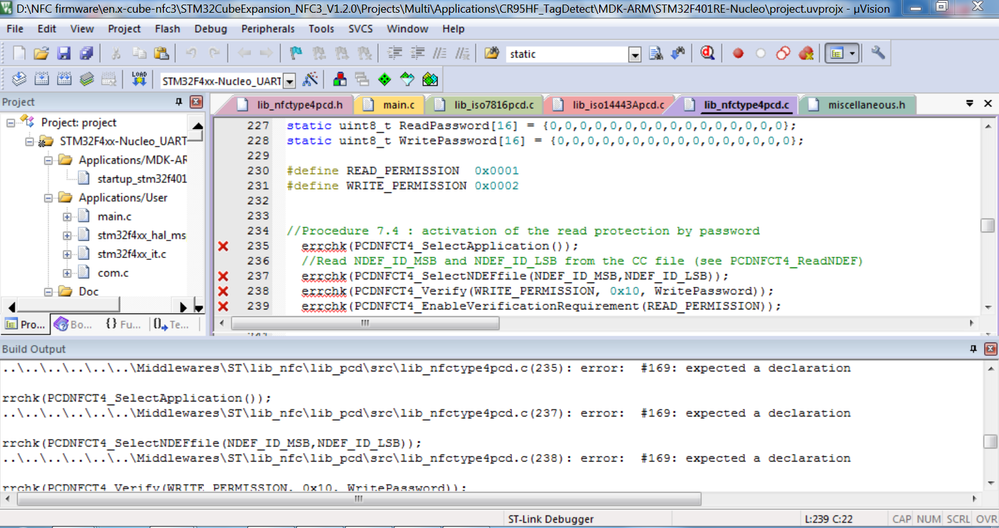Open the editor tabs list dropdown
Viewport: 999px width, 528px height.
pyautogui.click(x=970, y=103)
